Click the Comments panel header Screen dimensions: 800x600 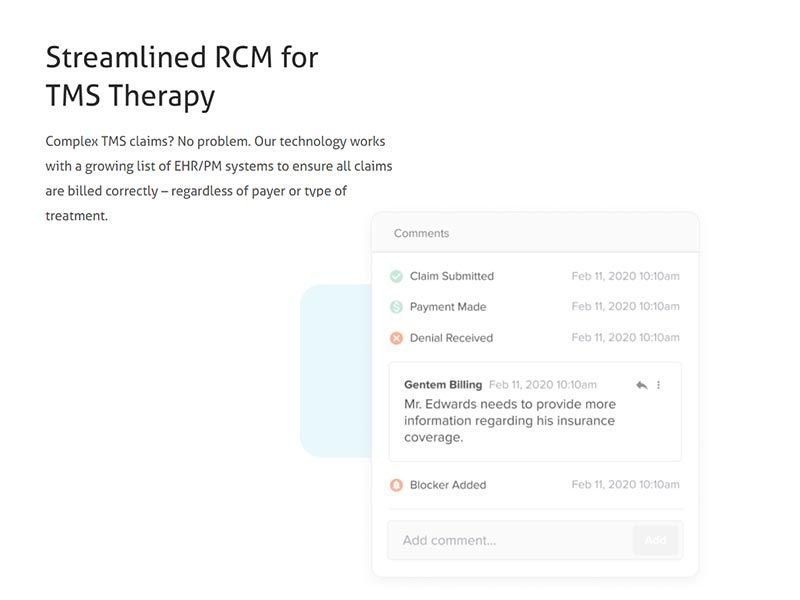coord(421,233)
